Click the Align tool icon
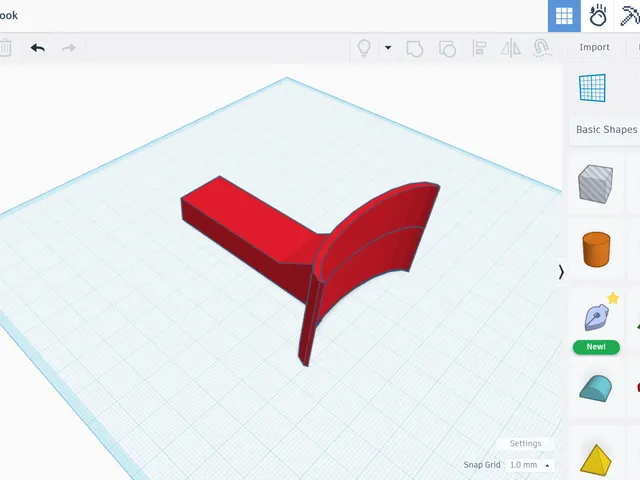The image size is (640, 480). (479, 48)
